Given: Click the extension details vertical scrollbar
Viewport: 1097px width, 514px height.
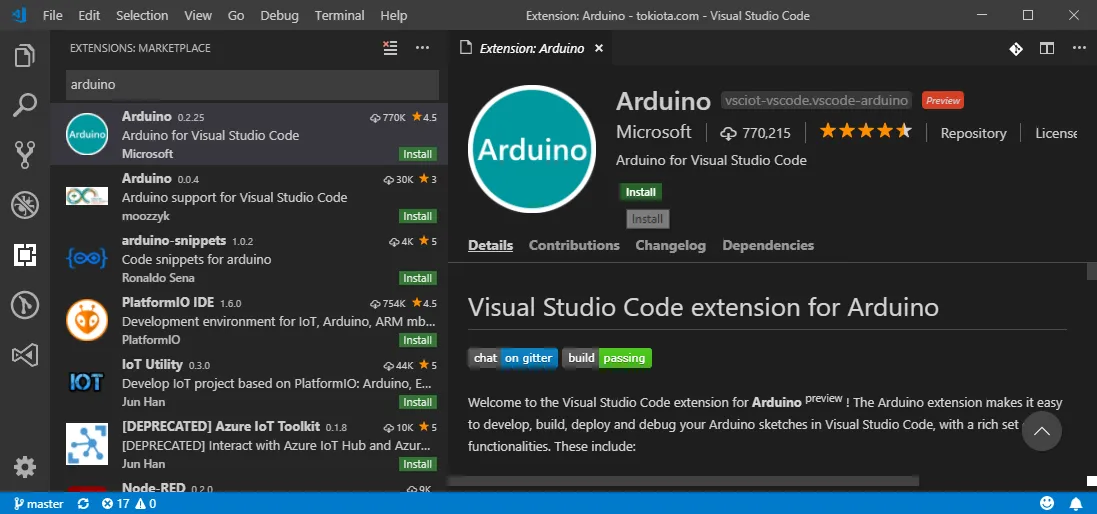Looking at the screenshot, I should (x=1091, y=271).
